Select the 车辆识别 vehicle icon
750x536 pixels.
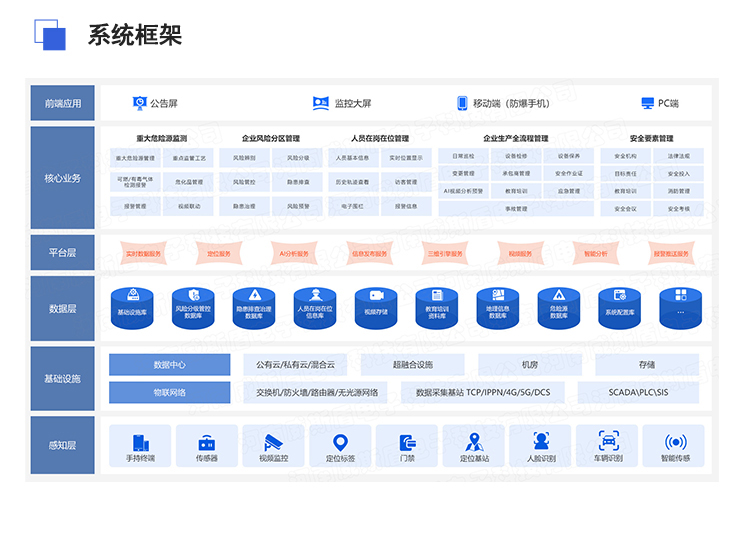coord(608,441)
